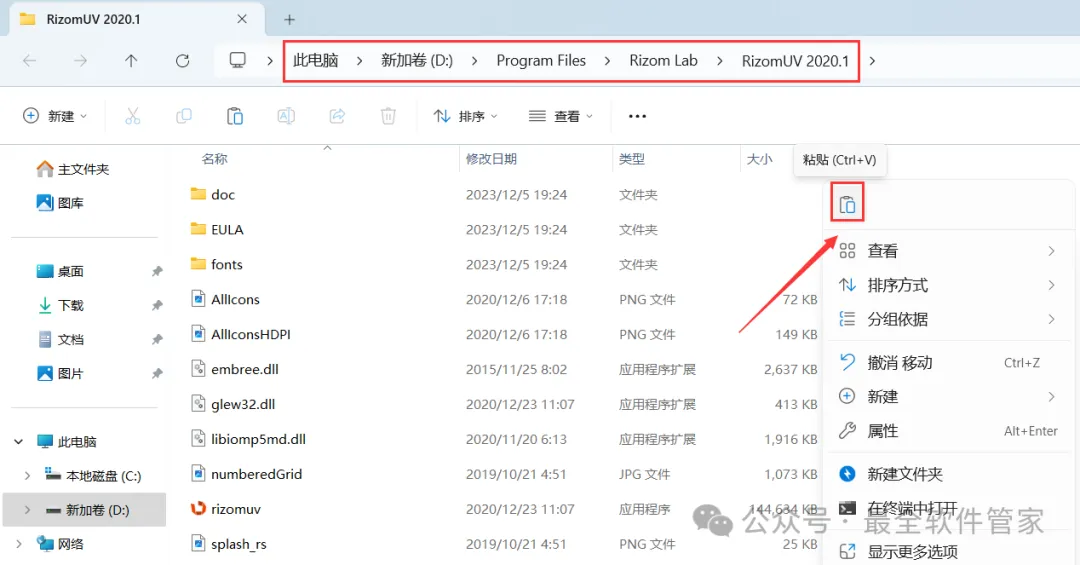Choose 新建文件夹 in context menu
1080x565 pixels.
[948, 474]
